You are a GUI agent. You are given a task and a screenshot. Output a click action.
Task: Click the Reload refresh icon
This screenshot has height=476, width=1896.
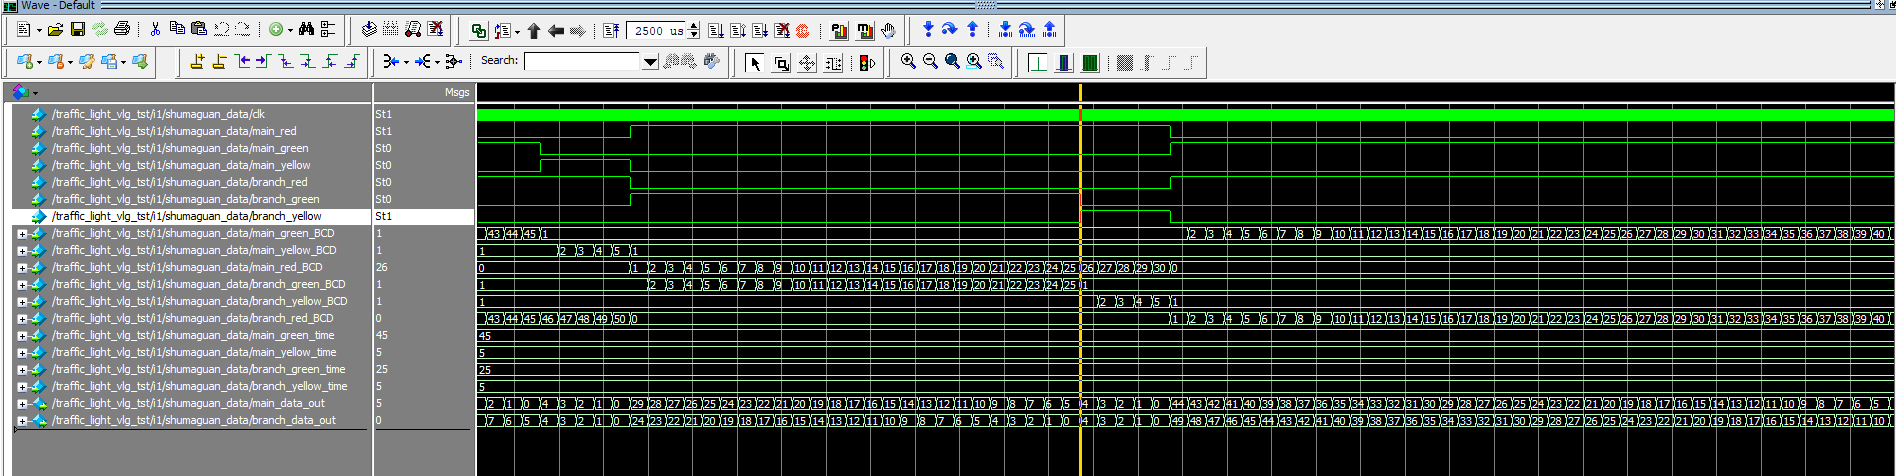[99, 30]
